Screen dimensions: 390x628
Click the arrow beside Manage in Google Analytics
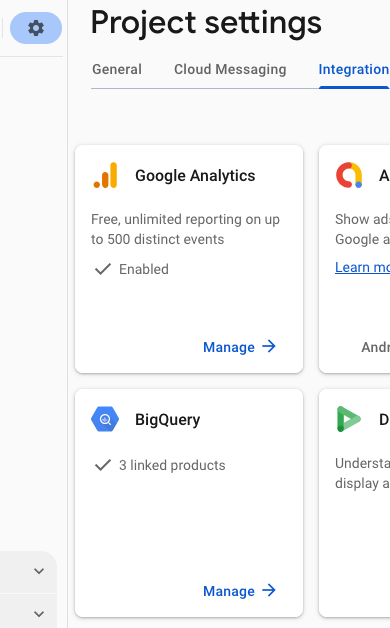click(269, 346)
